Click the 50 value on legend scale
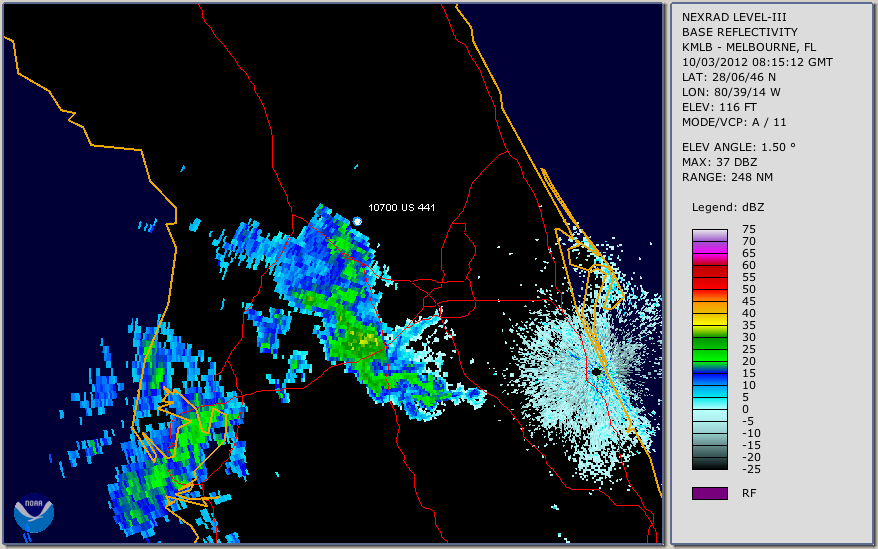This screenshot has height=549, width=878. (x=749, y=289)
